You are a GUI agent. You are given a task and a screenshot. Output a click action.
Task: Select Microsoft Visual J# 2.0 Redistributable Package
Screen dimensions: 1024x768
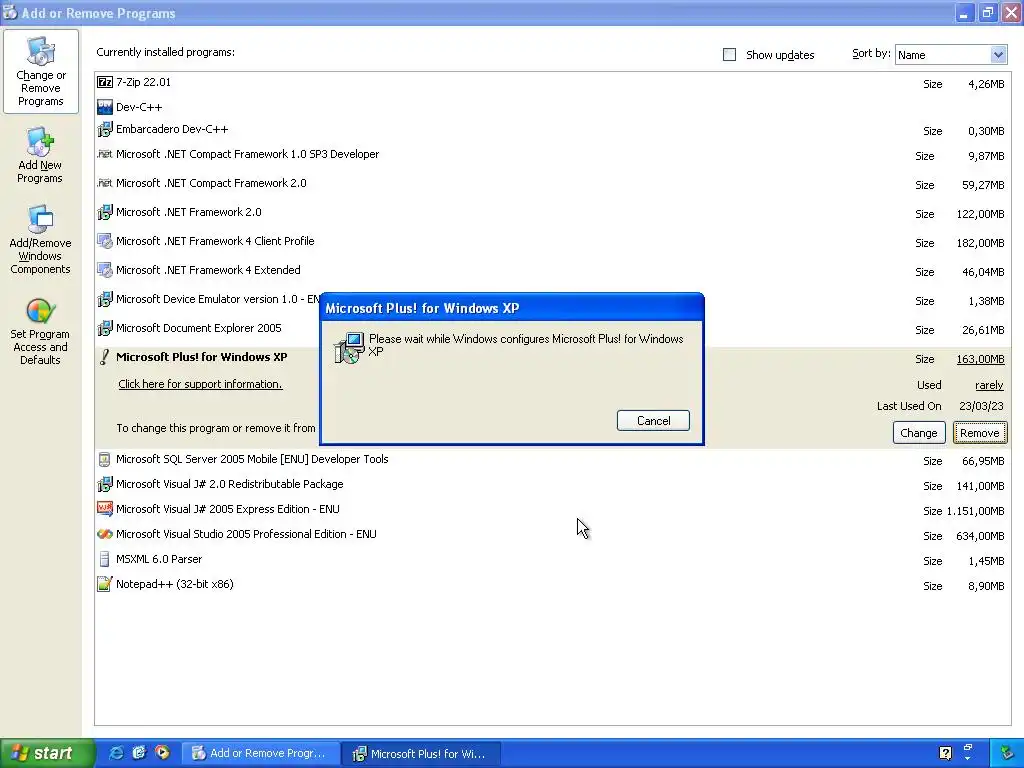[x=552, y=485]
